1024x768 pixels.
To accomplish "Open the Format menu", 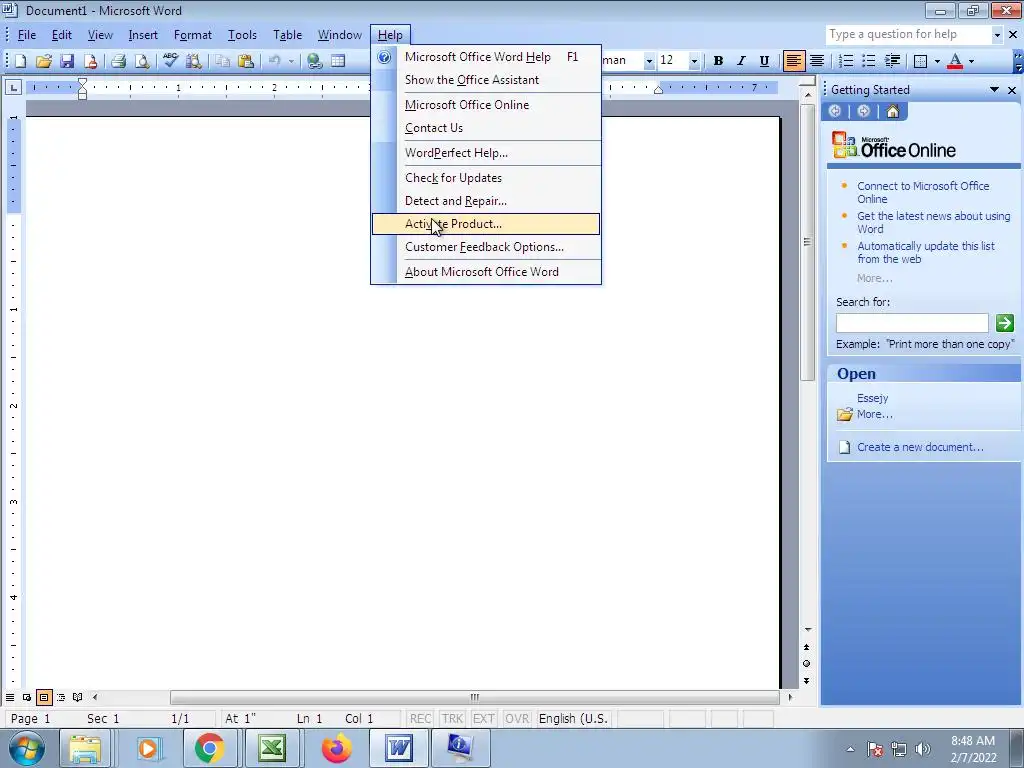I will coord(193,35).
